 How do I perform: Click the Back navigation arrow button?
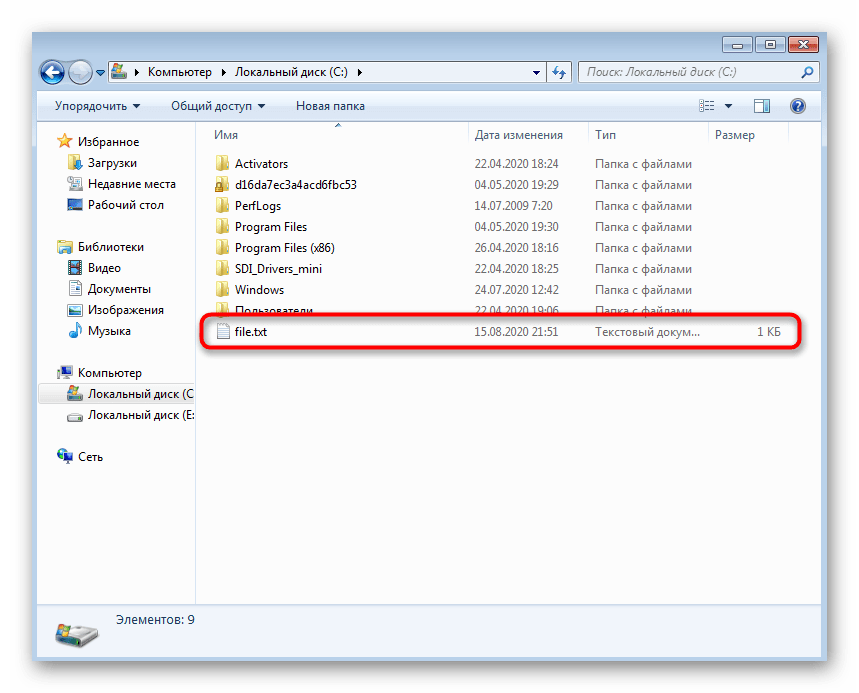coord(53,72)
